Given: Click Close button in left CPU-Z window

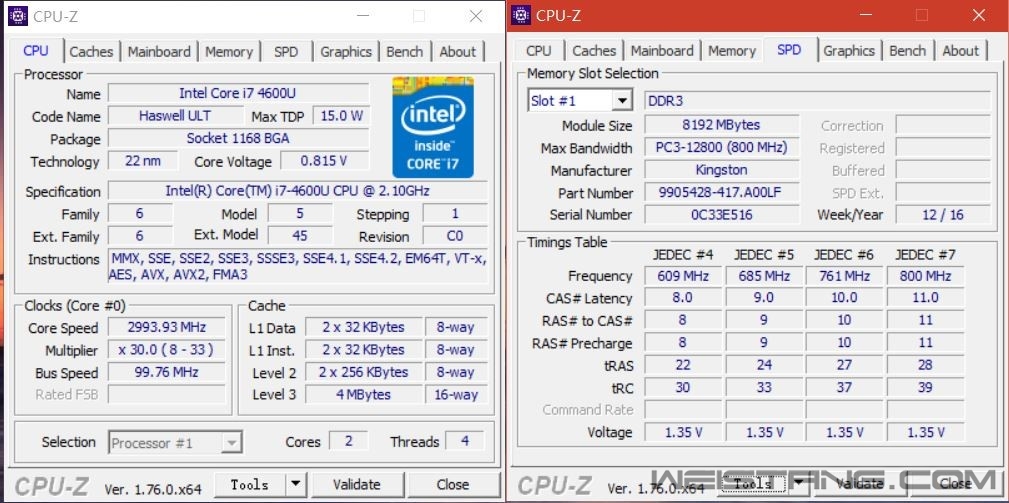Looking at the screenshot, I should tap(453, 484).
